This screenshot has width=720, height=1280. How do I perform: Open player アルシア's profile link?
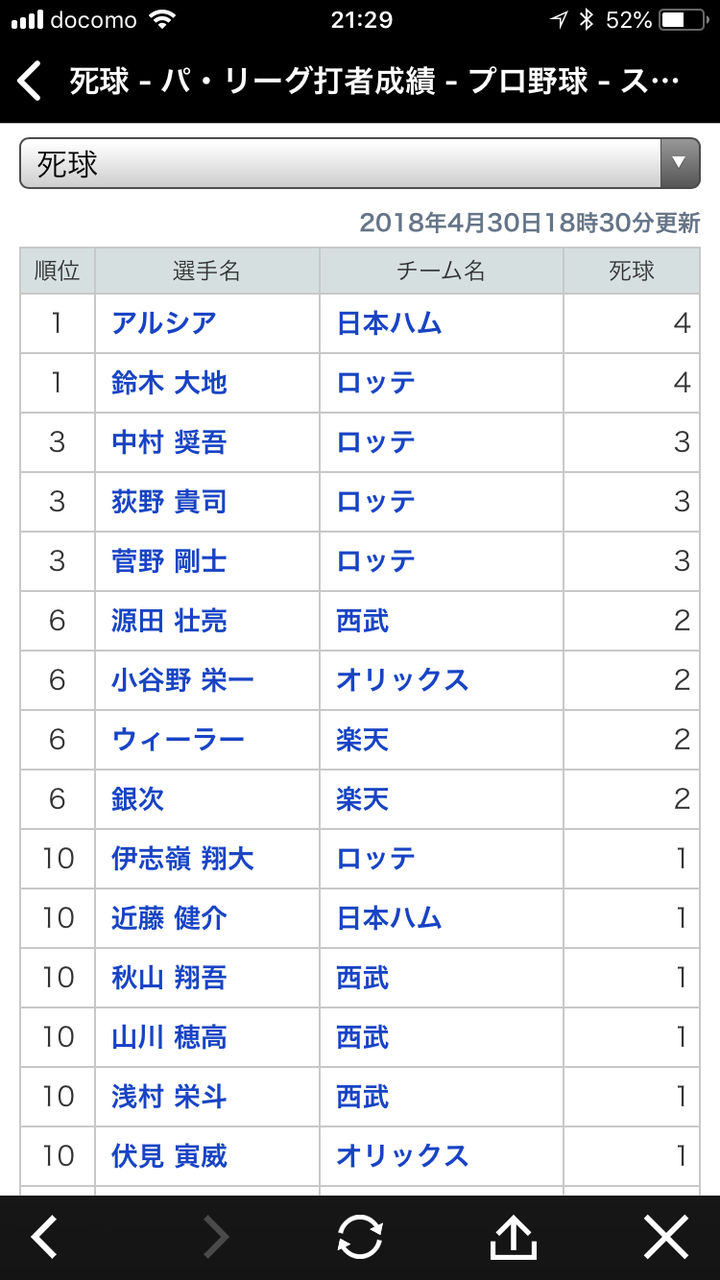164,323
